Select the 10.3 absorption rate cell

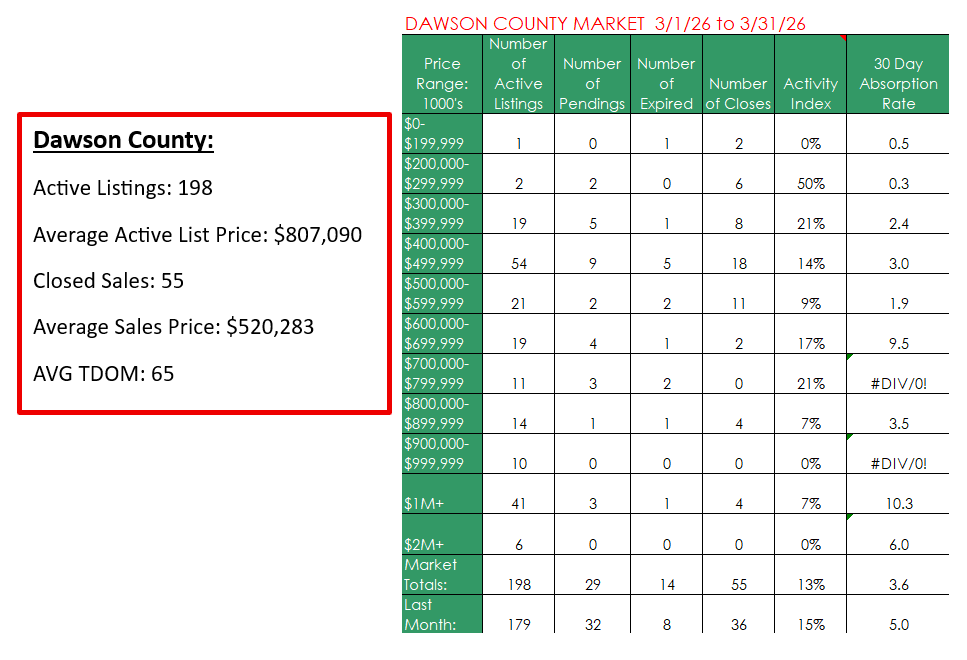898,504
